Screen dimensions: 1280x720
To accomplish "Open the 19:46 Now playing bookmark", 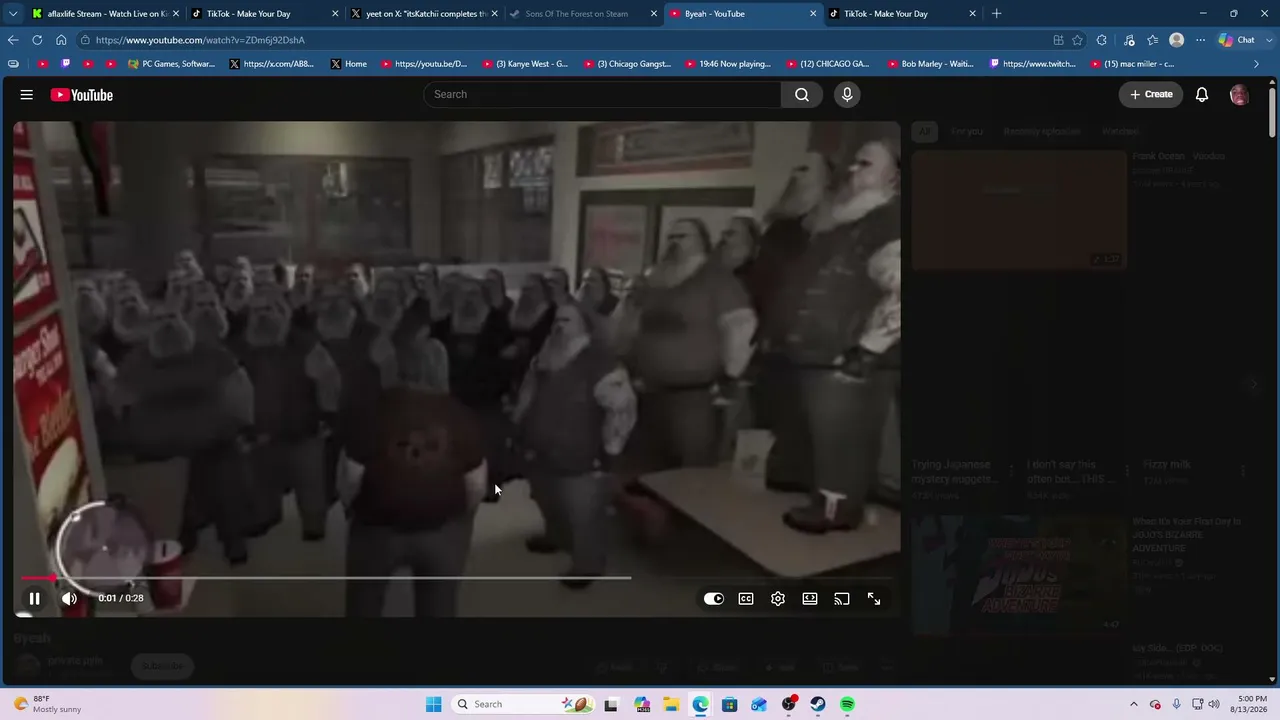I will pos(728,64).
